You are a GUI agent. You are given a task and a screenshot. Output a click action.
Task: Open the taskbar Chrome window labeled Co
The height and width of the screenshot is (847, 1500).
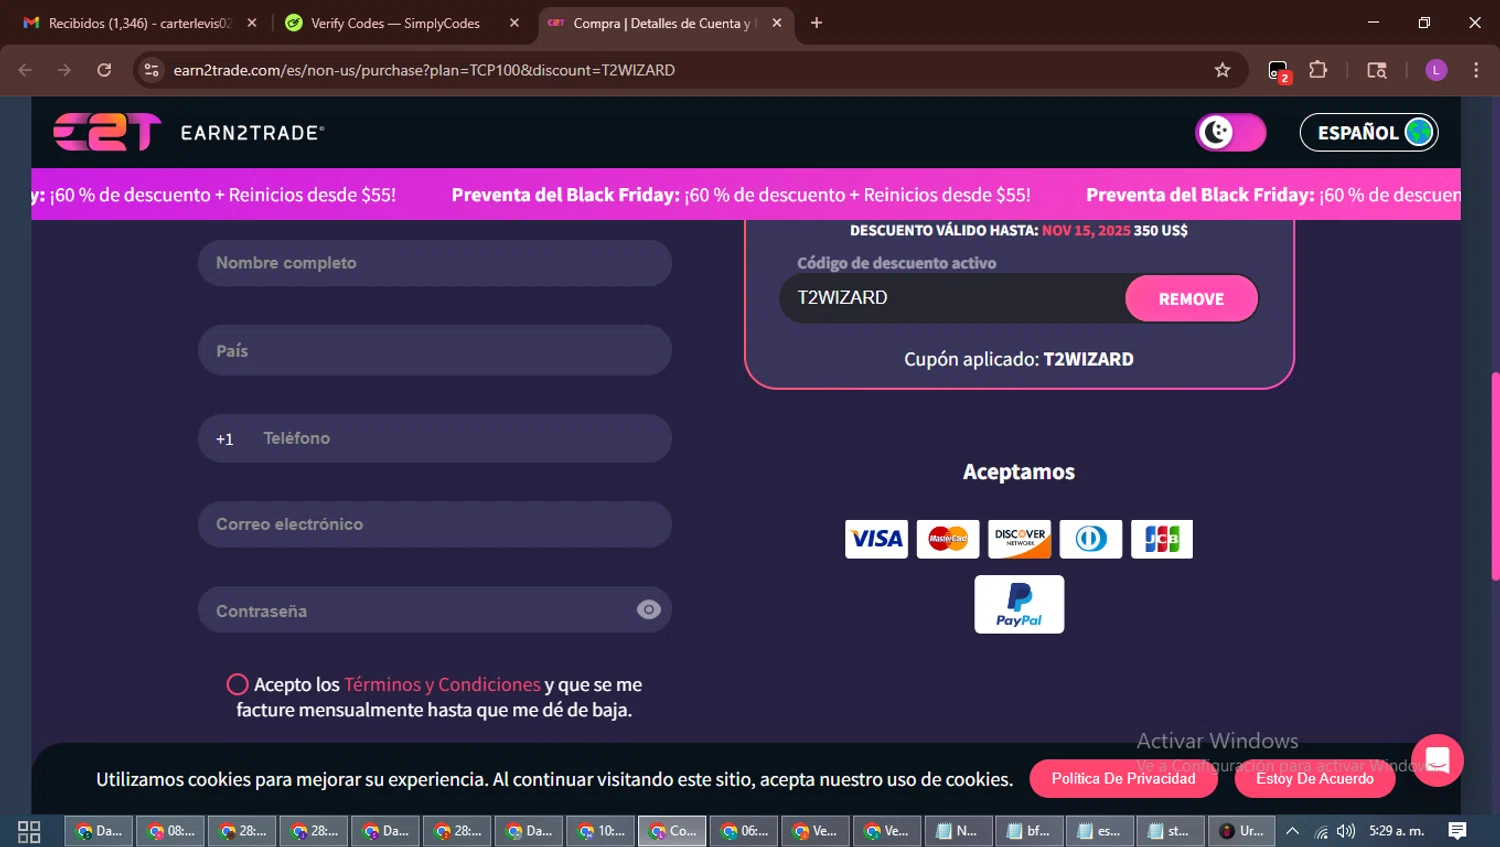[672, 831]
